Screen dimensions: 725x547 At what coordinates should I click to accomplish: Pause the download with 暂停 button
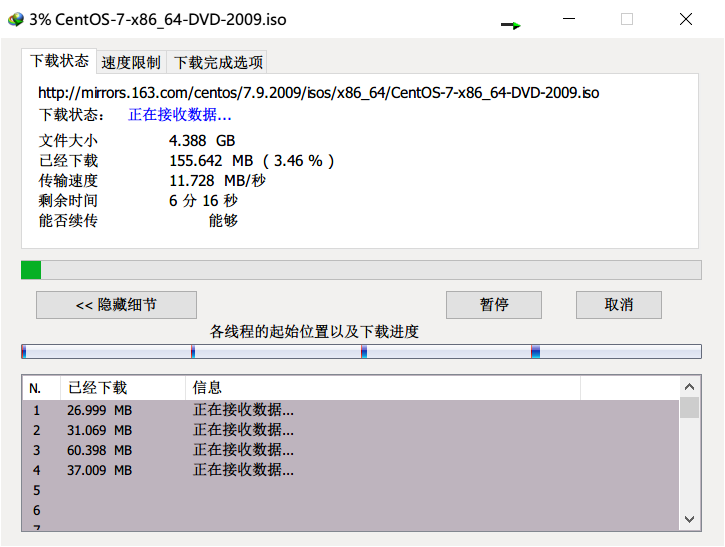[x=494, y=305]
